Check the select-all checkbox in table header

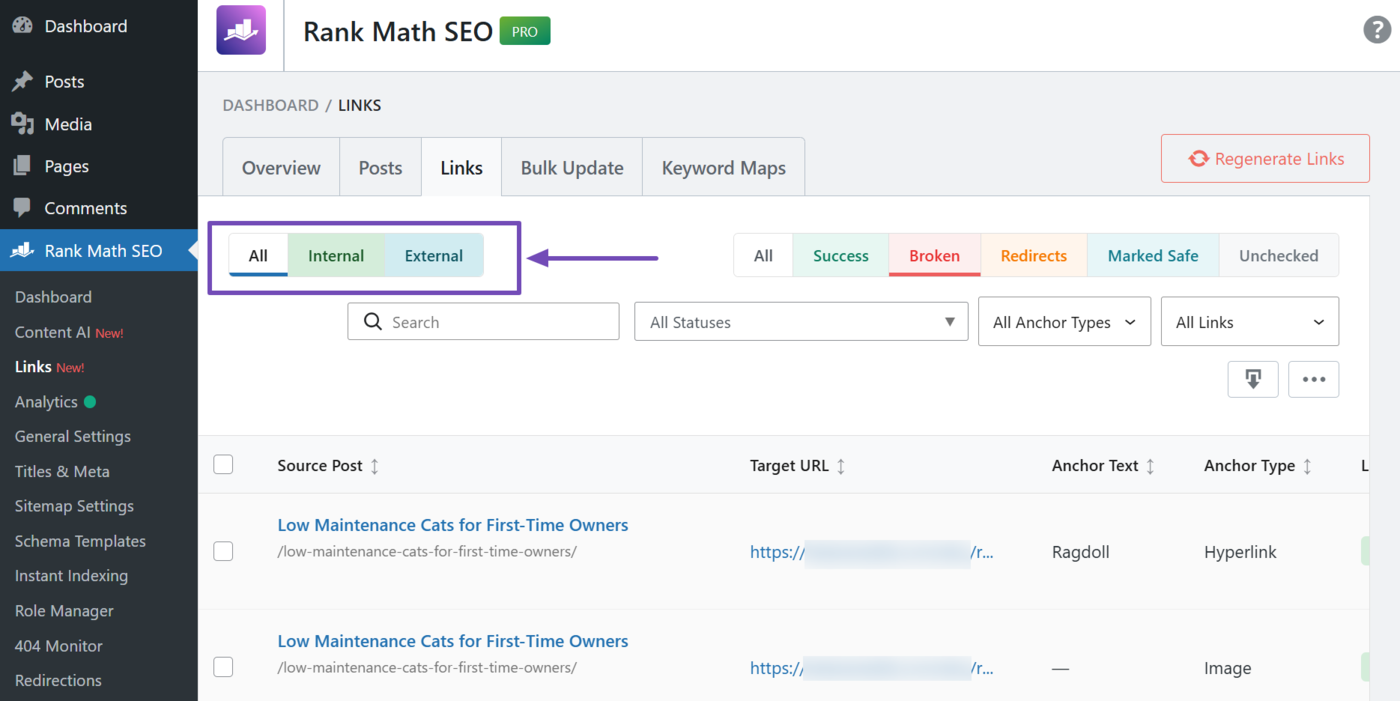tap(224, 464)
